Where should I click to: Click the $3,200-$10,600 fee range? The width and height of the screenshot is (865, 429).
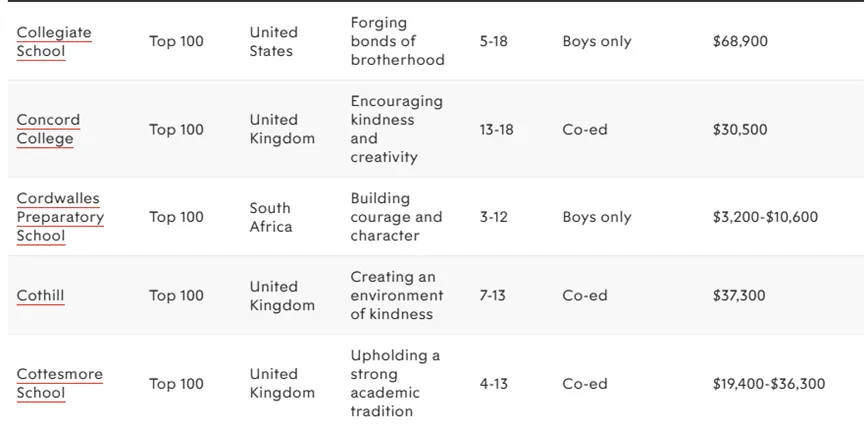765,217
